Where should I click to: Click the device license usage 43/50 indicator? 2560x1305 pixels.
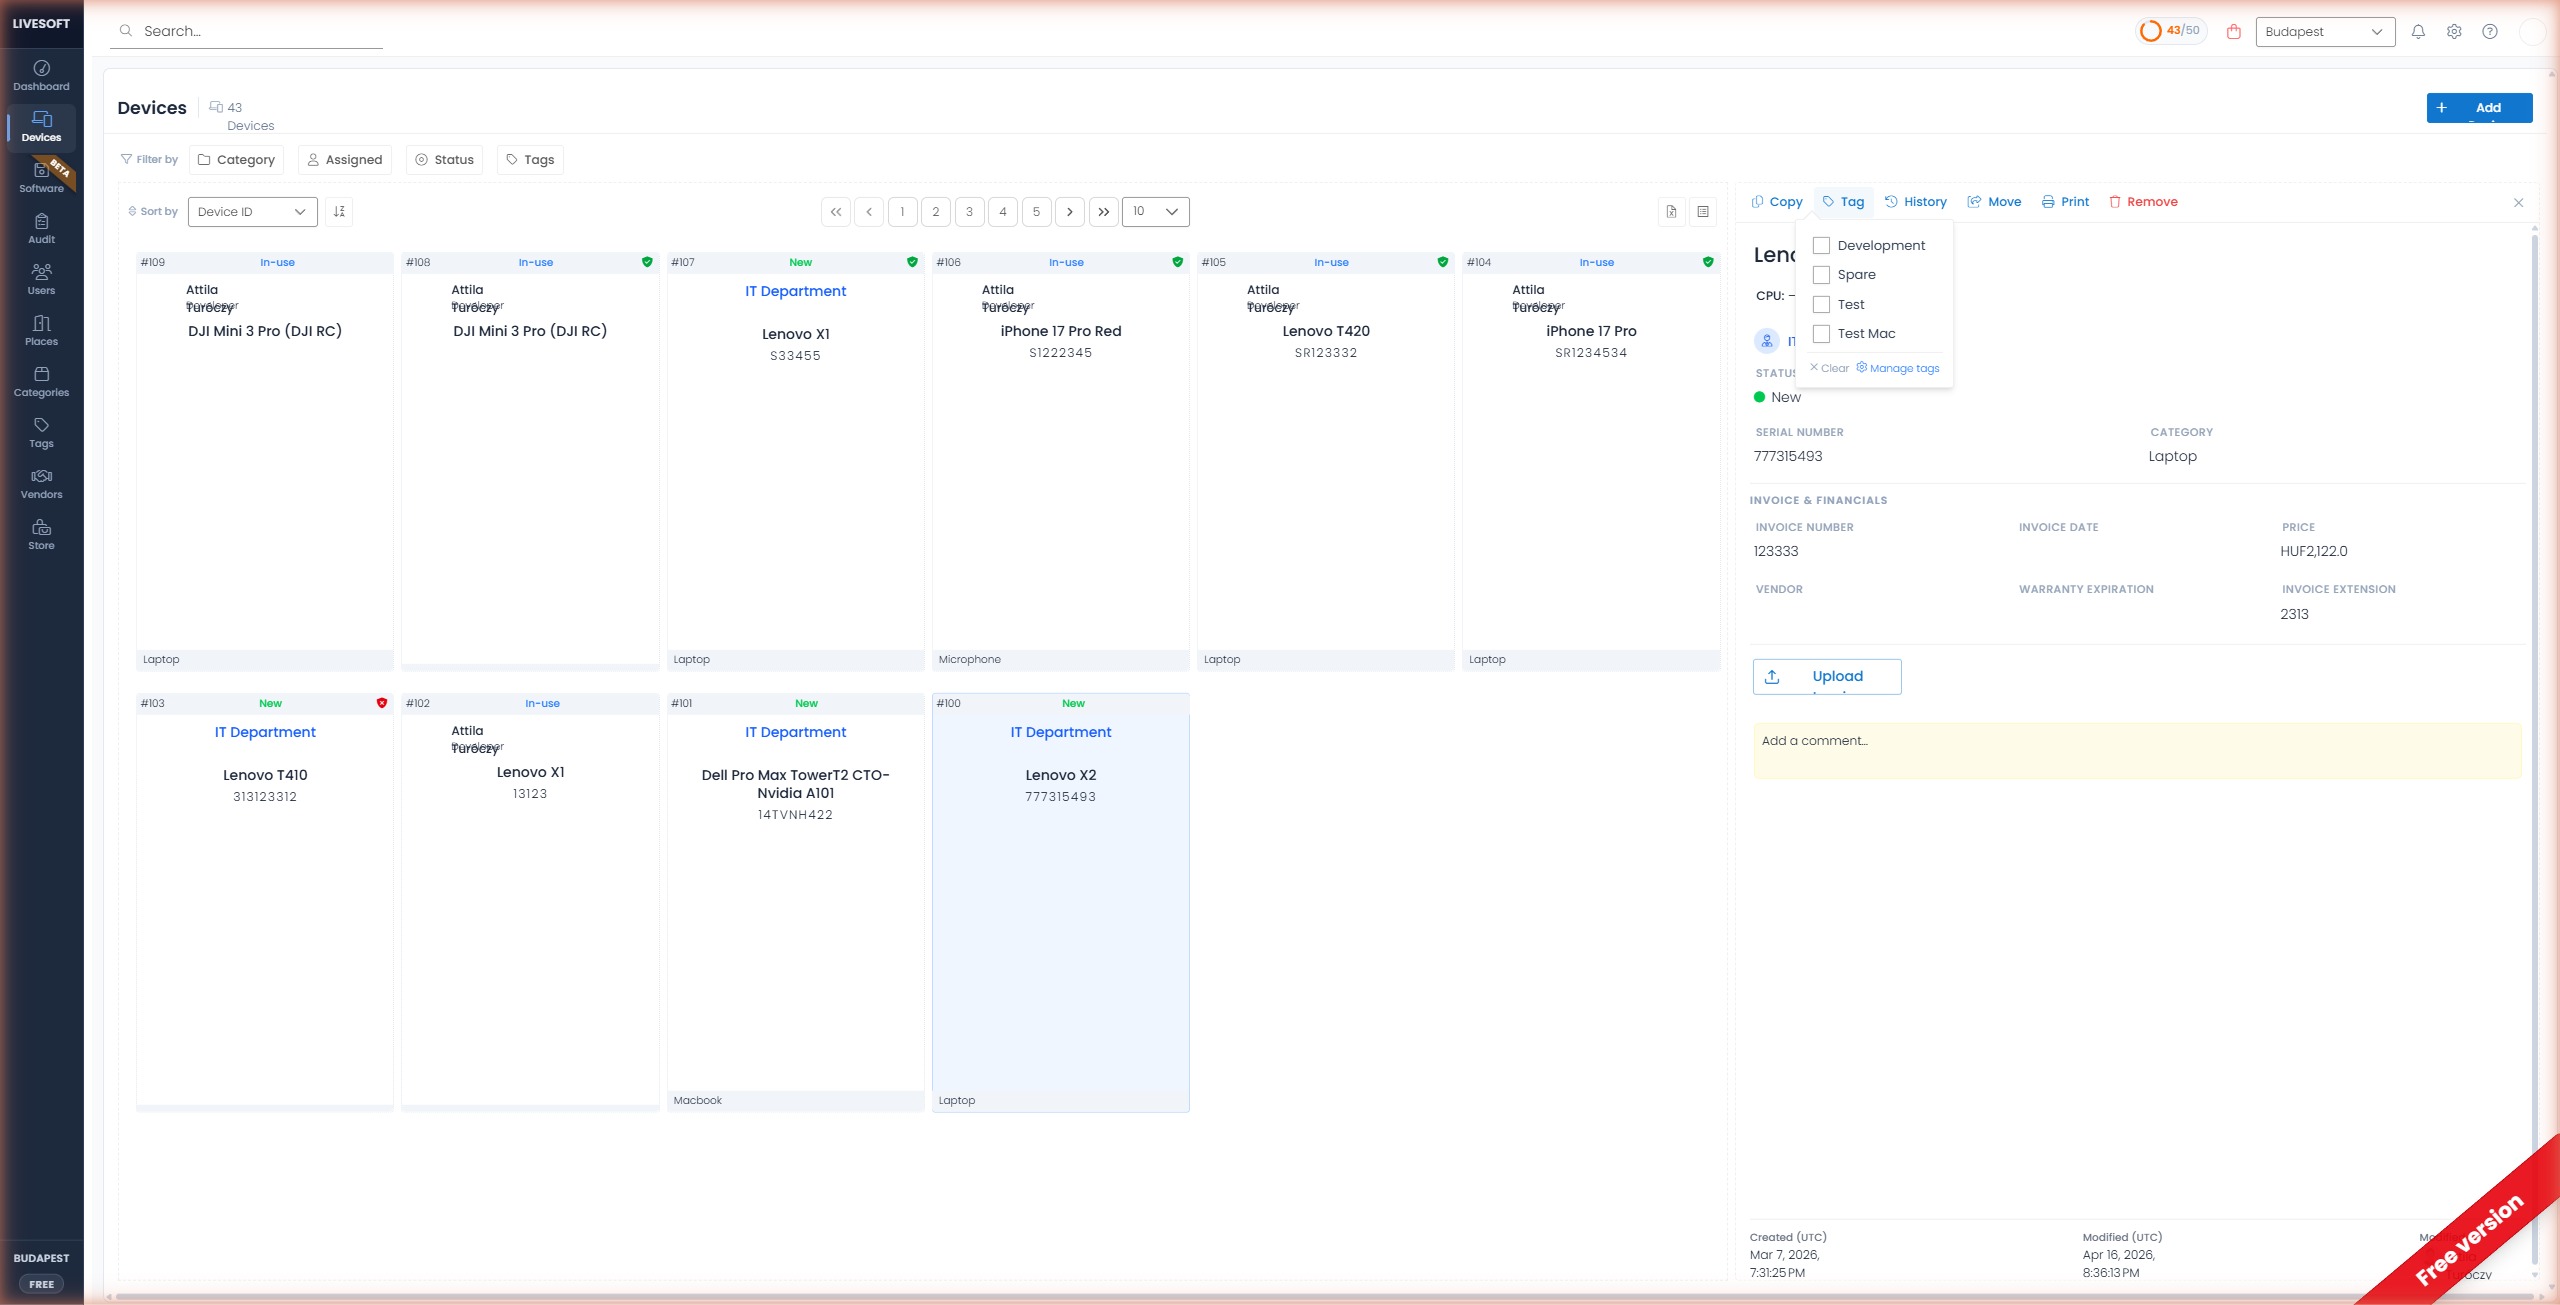(2171, 31)
